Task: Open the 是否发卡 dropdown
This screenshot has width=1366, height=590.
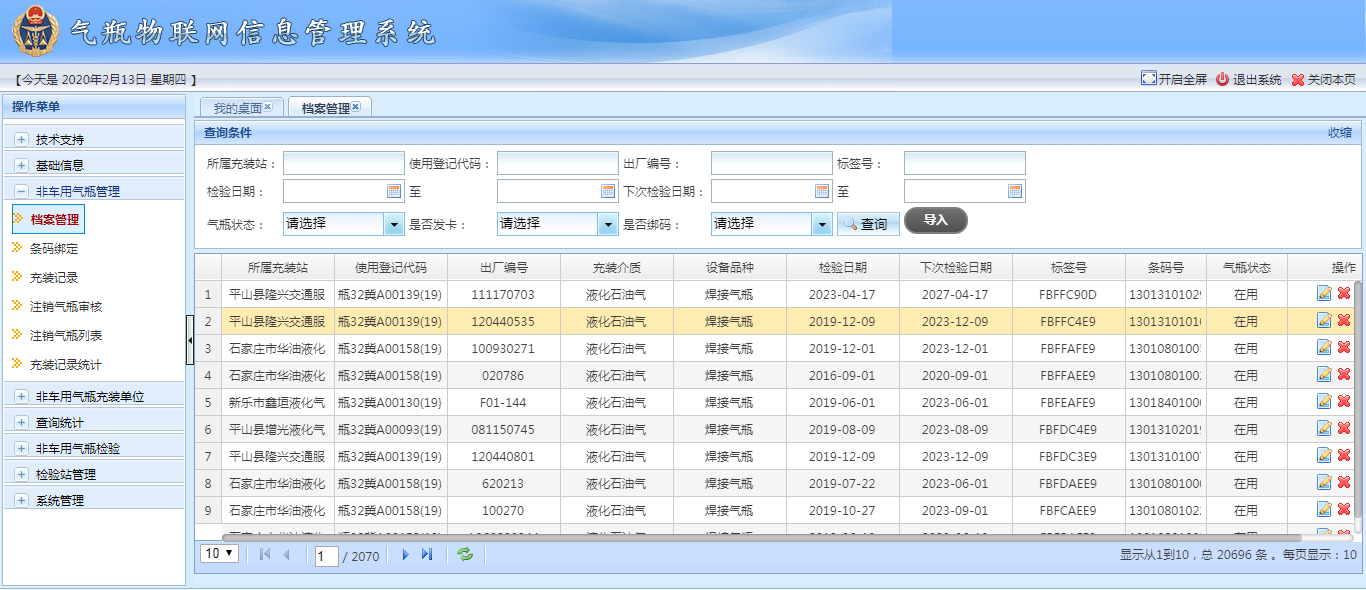Action: 608,224
